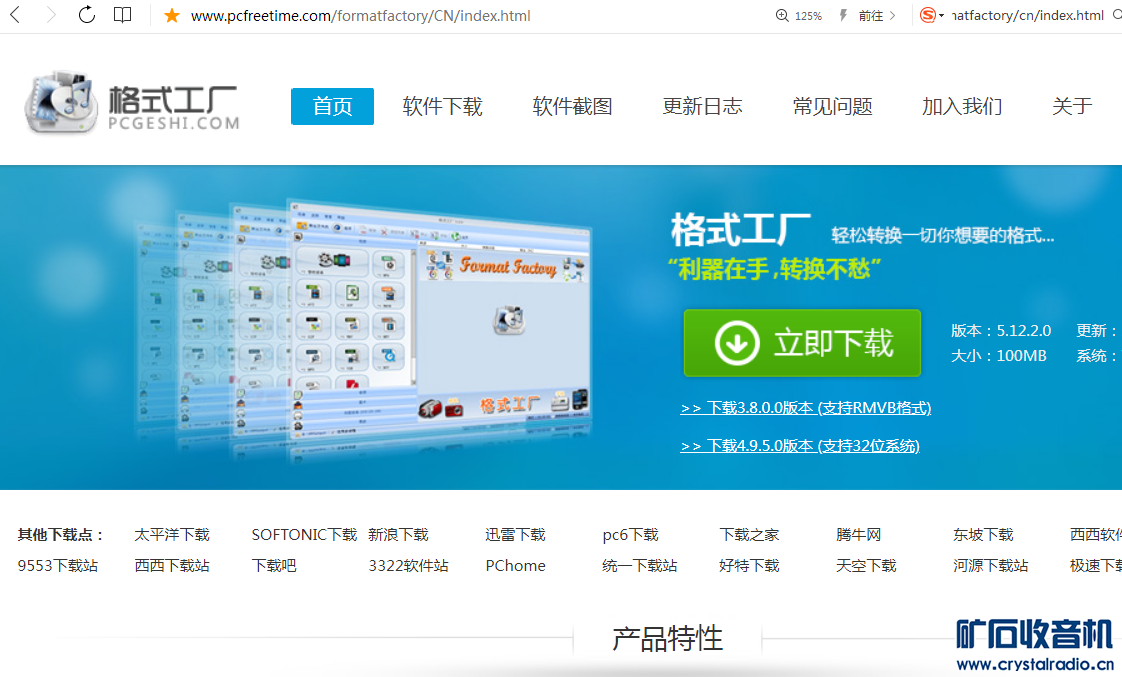Open the 下载3.8.0.0版本 RMVB link
The height and width of the screenshot is (677, 1122).
coord(806,408)
